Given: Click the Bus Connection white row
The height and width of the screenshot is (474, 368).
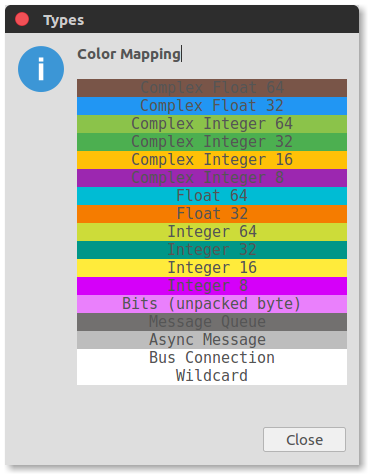Looking at the screenshot, I should point(212,358).
